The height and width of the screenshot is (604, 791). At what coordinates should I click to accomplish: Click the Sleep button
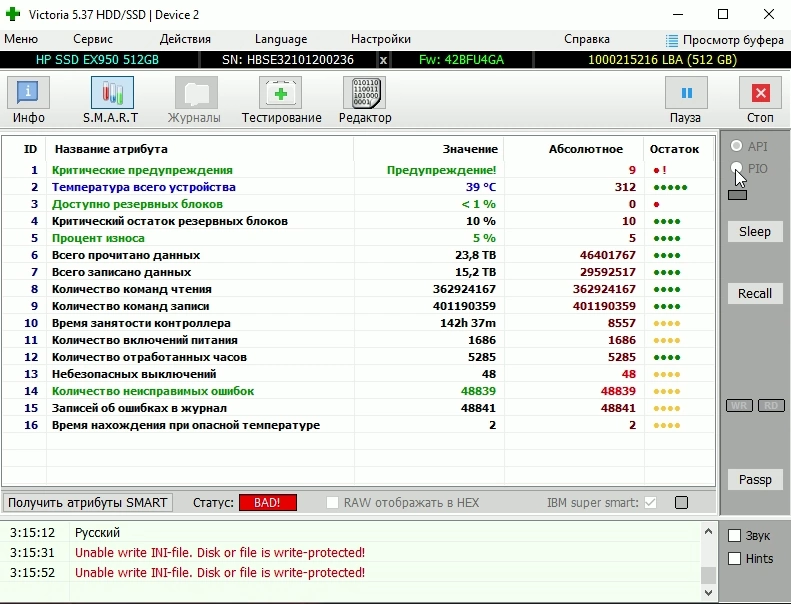coord(755,231)
